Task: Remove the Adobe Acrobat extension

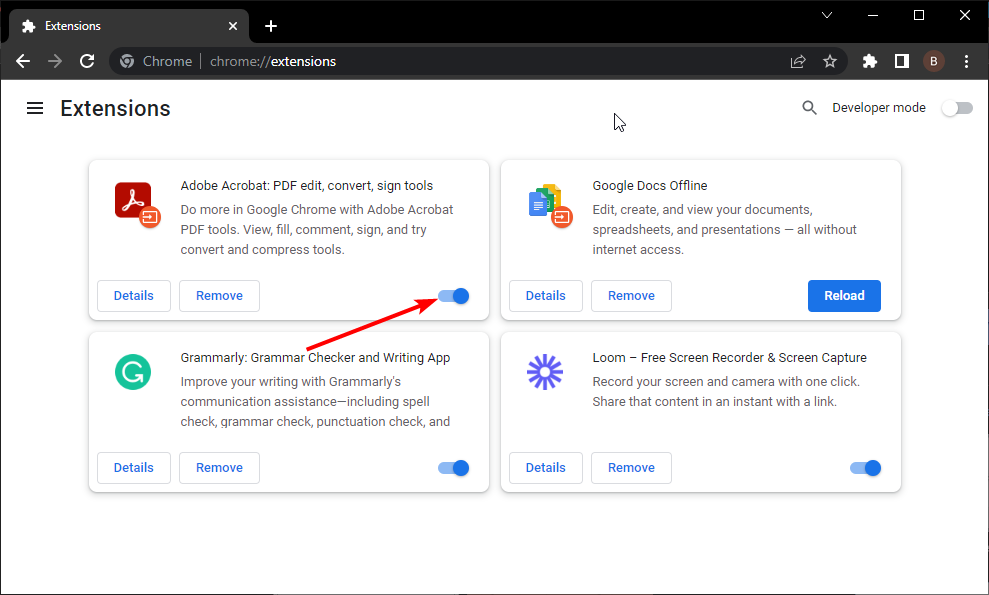Action: coord(219,296)
